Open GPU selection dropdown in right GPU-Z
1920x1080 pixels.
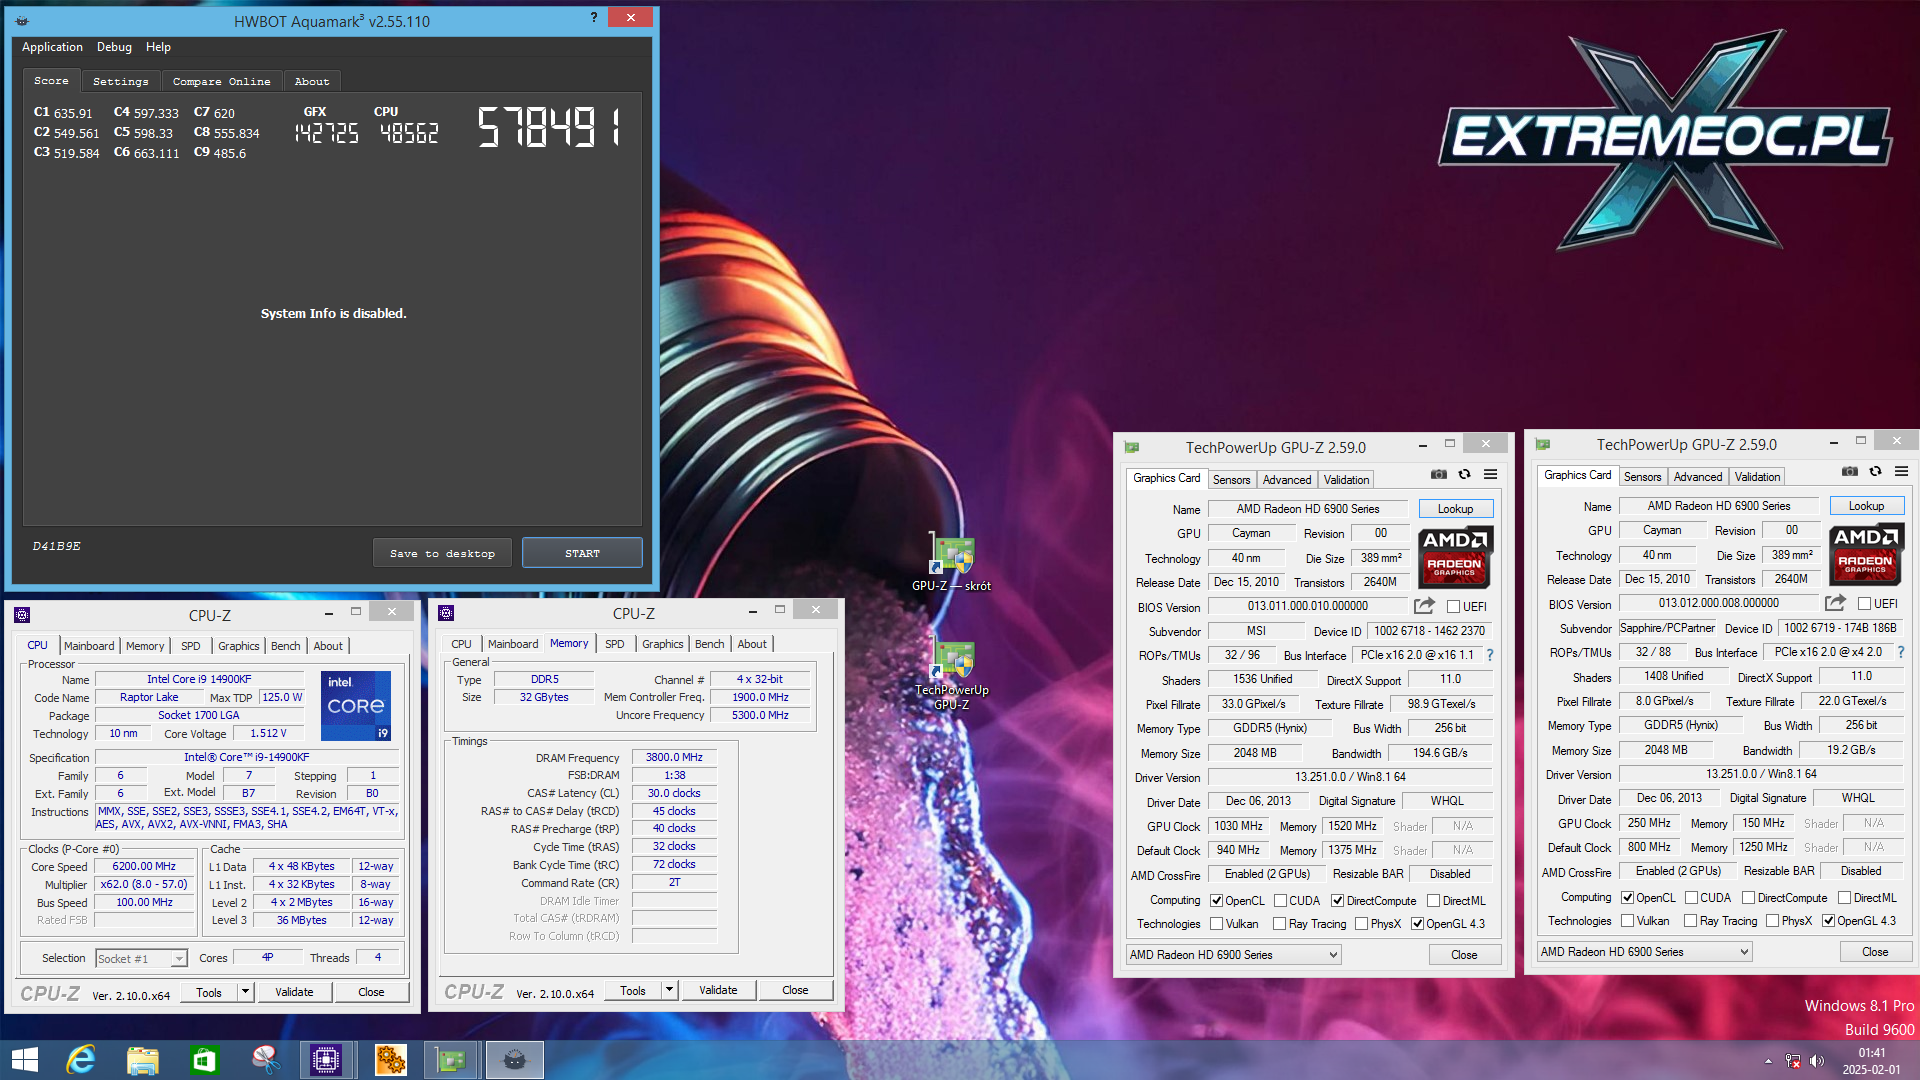[1644, 952]
